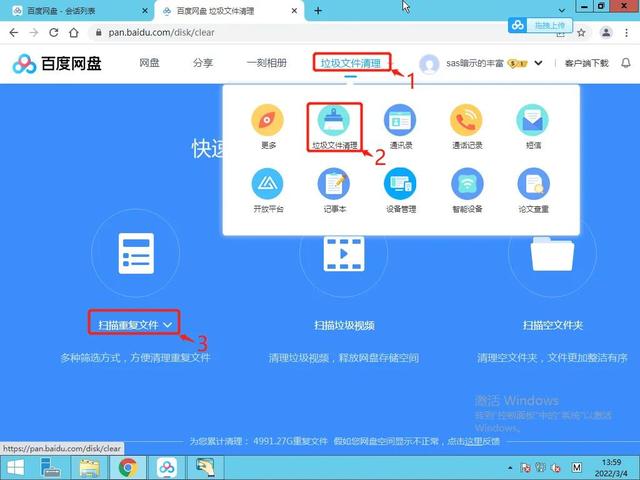Screen dimensions: 640x480
Task: Click the 这里反馈 feedback link
Action: 481,441
